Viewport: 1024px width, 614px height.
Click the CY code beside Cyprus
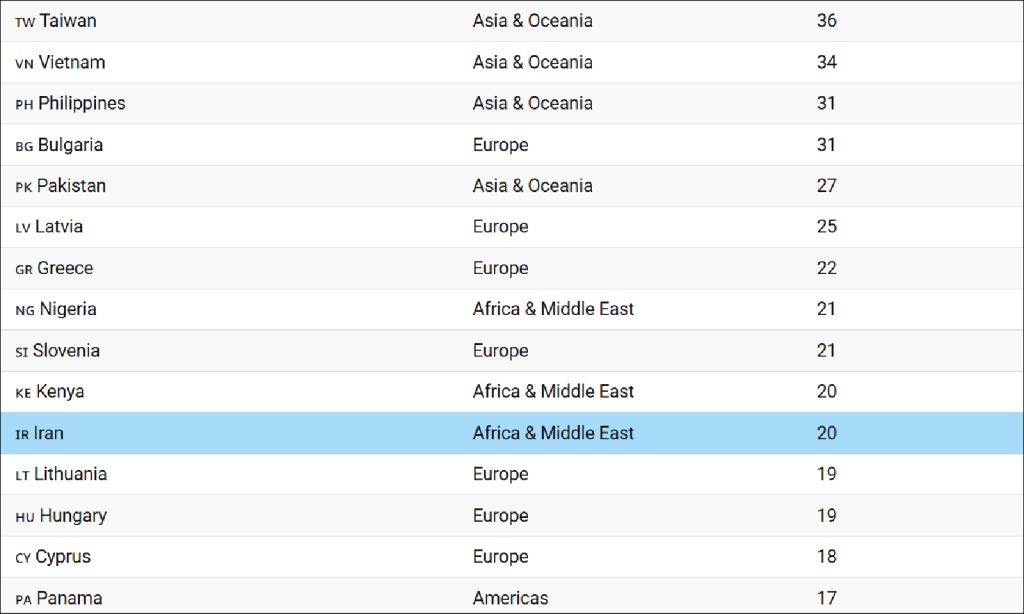click(x=23, y=558)
